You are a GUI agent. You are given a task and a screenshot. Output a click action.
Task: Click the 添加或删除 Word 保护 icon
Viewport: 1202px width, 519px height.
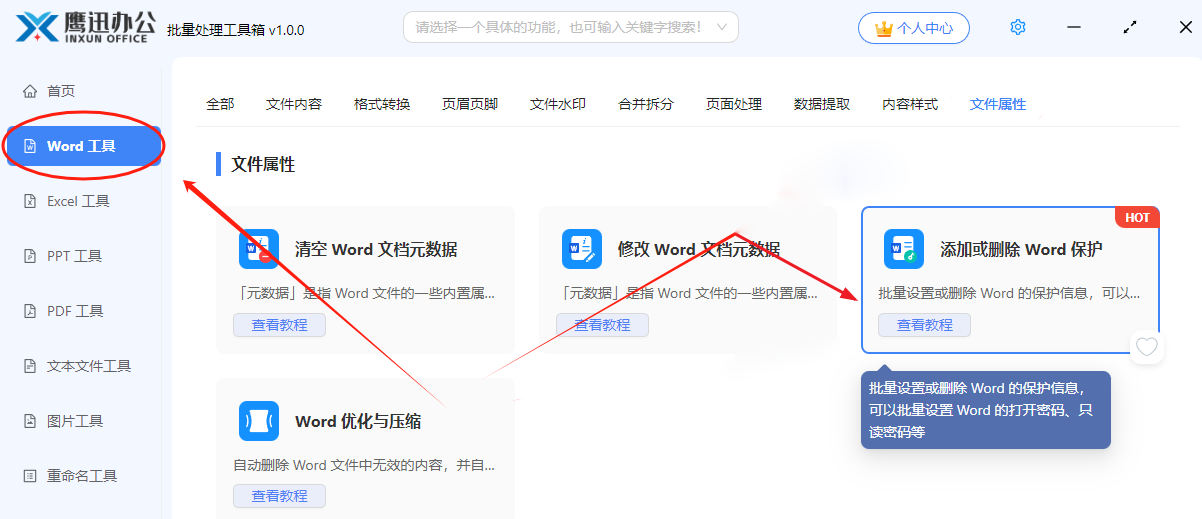[x=904, y=249]
